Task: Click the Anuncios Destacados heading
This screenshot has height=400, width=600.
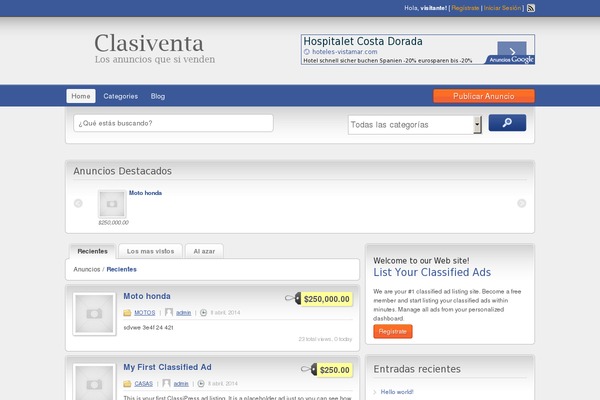Action: pyautogui.click(x=122, y=171)
